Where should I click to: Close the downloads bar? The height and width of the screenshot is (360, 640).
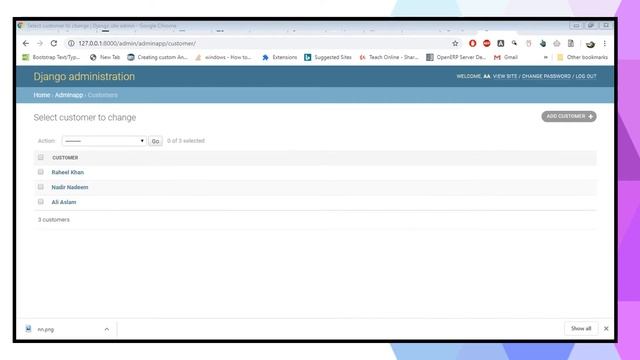tap(606, 329)
